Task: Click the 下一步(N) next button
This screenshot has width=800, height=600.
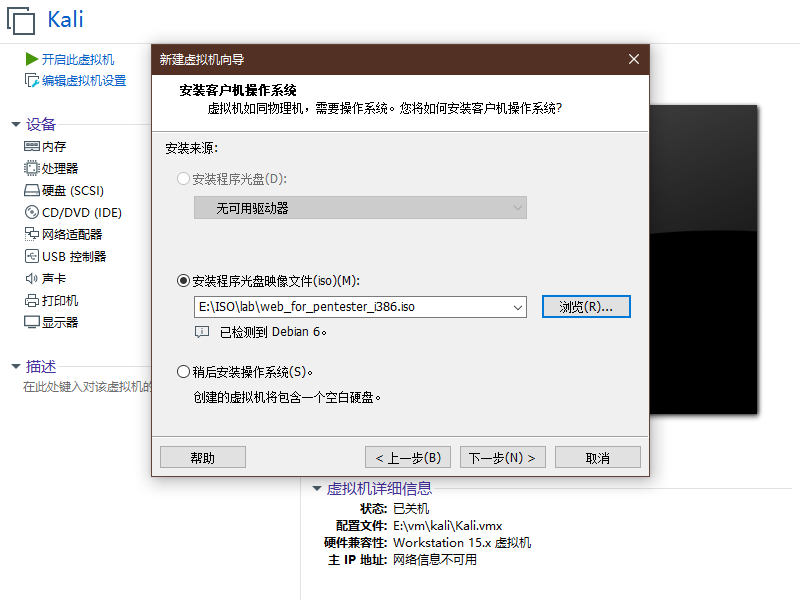Action: pos(503,457)
